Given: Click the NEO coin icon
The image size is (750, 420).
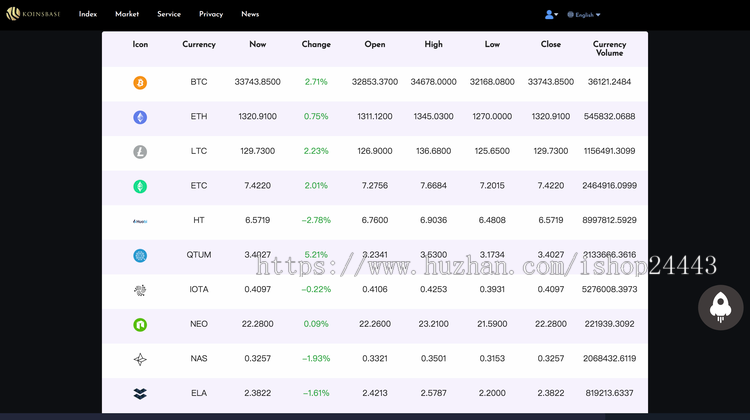Looking at the screenshot, I should point(140,325).
